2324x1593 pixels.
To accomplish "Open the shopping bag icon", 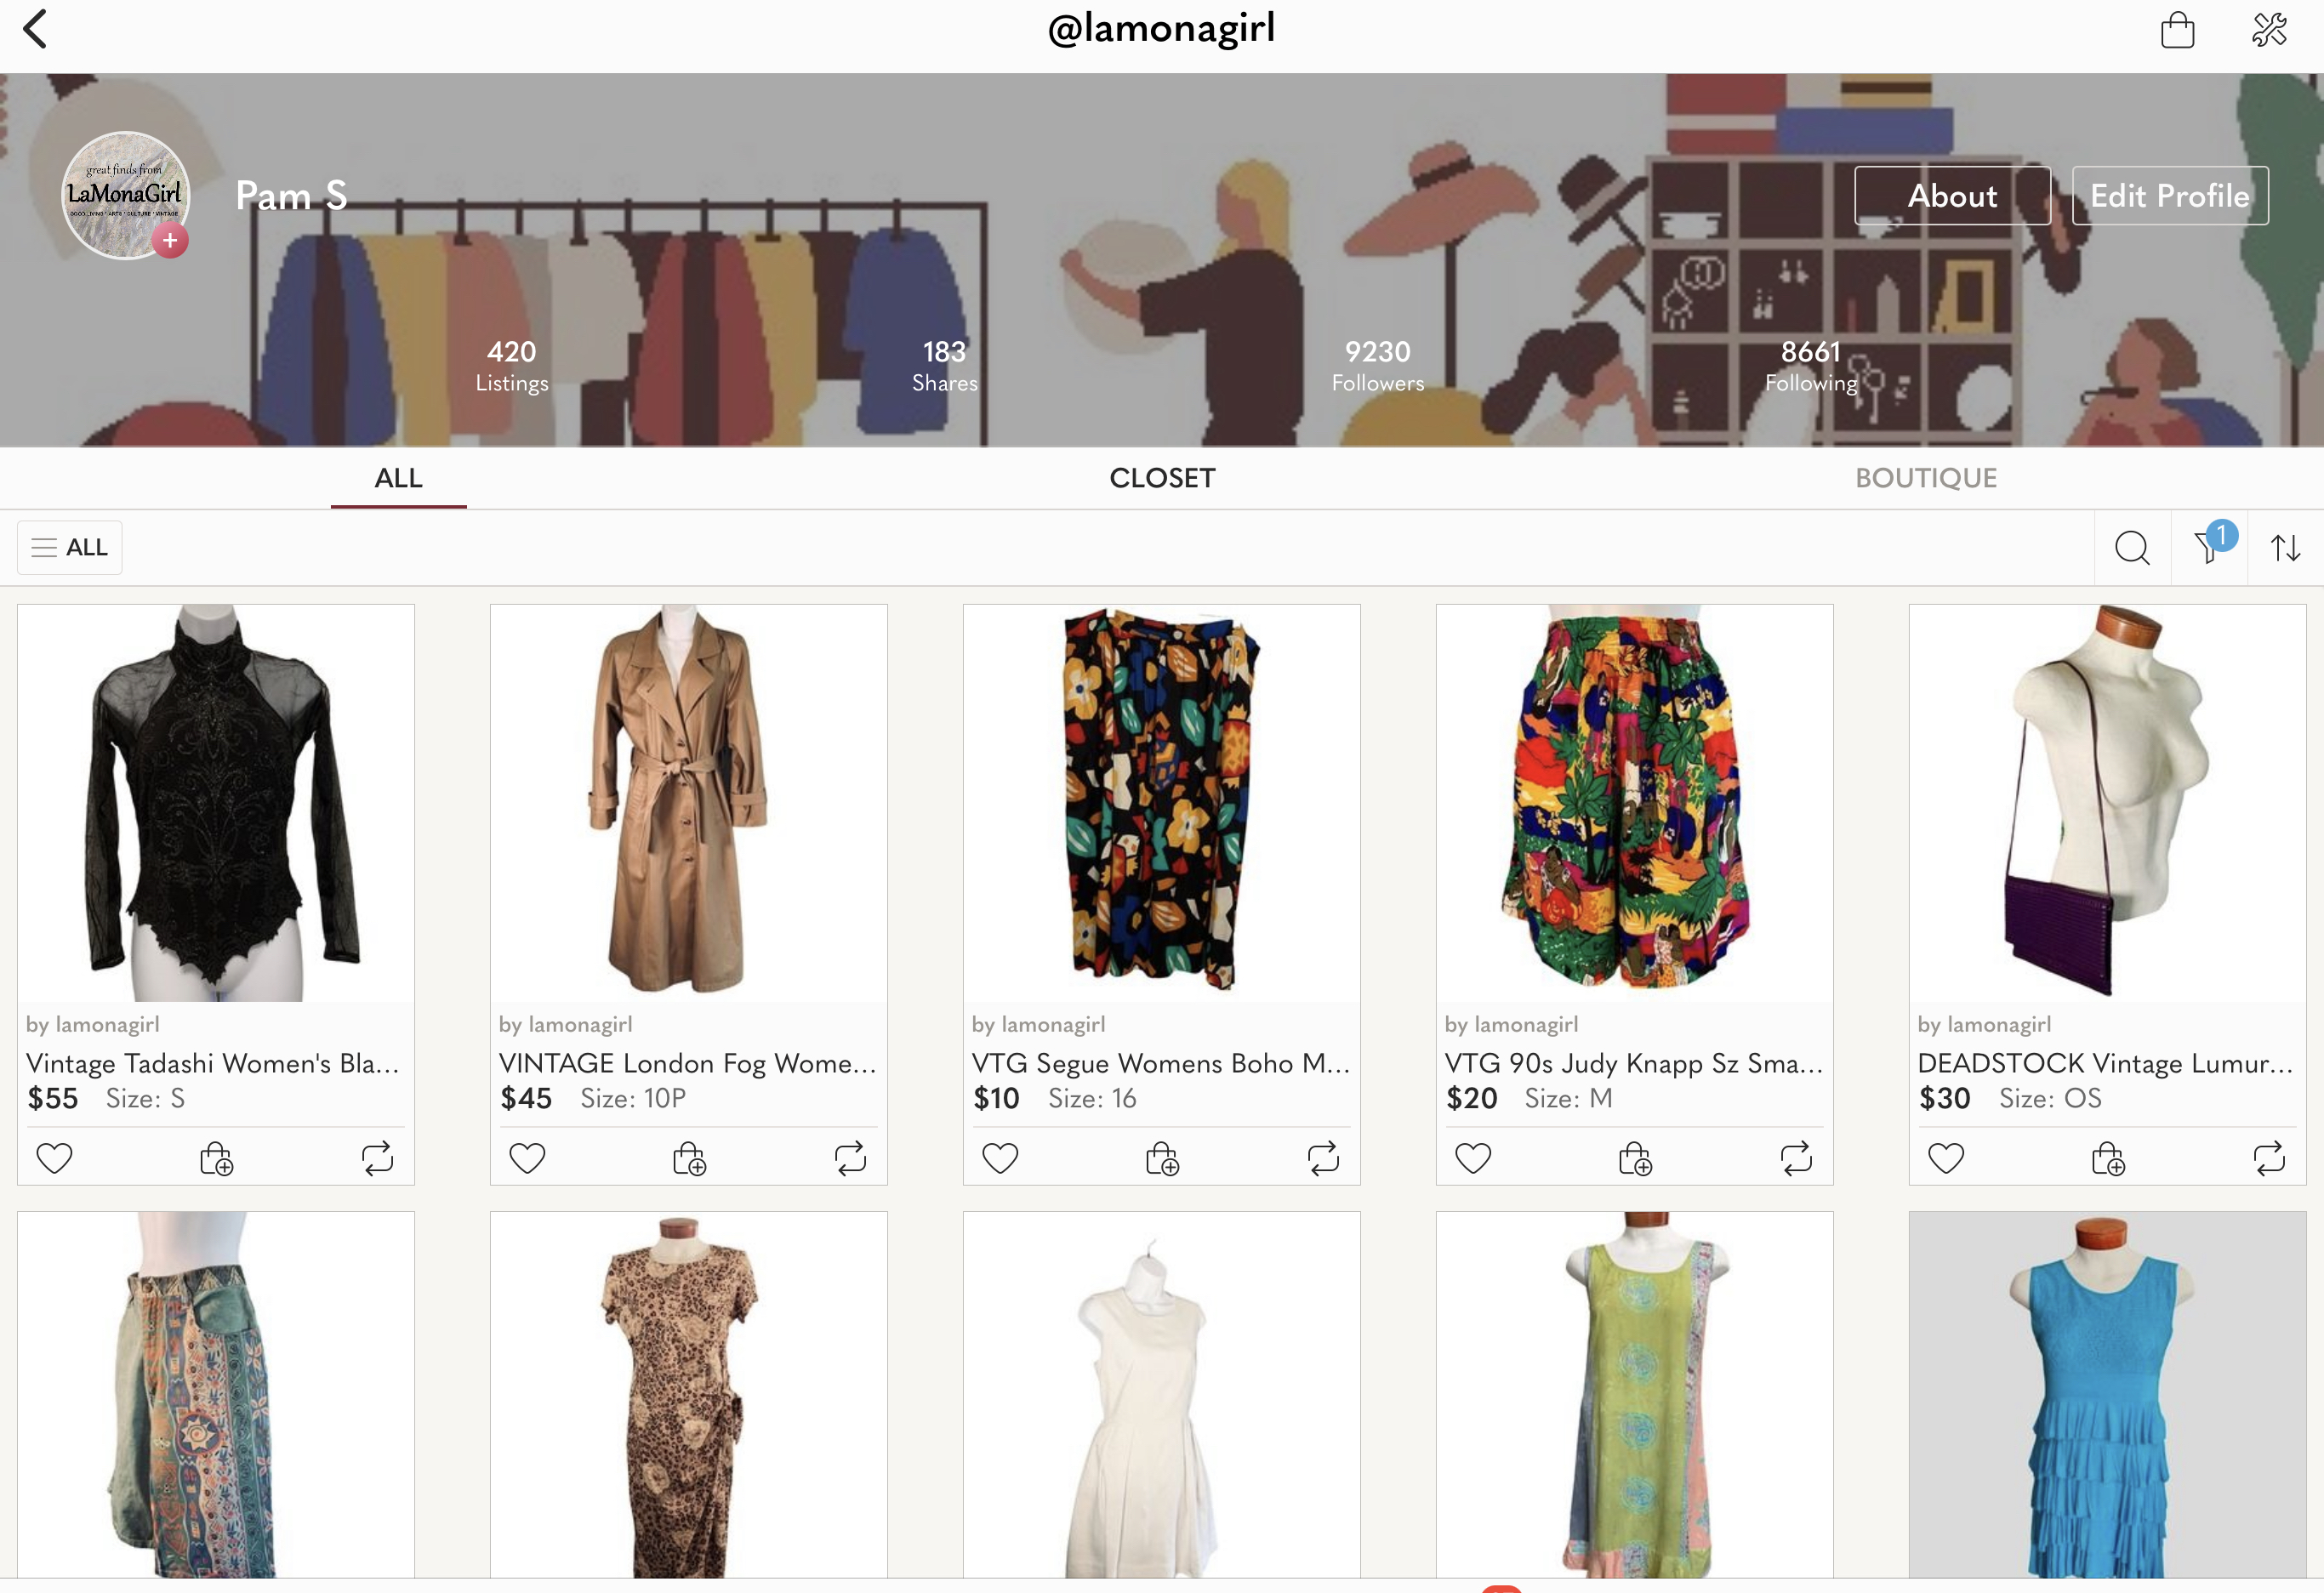I will 2177,29.
